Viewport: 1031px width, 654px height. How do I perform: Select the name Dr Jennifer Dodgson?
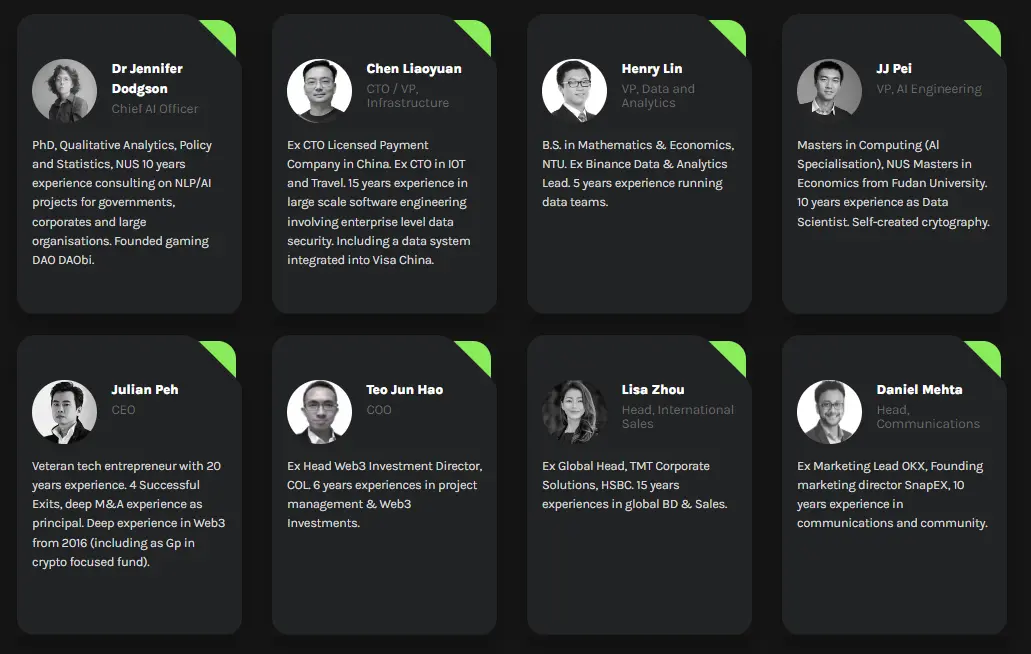click(x=147, y=79)
